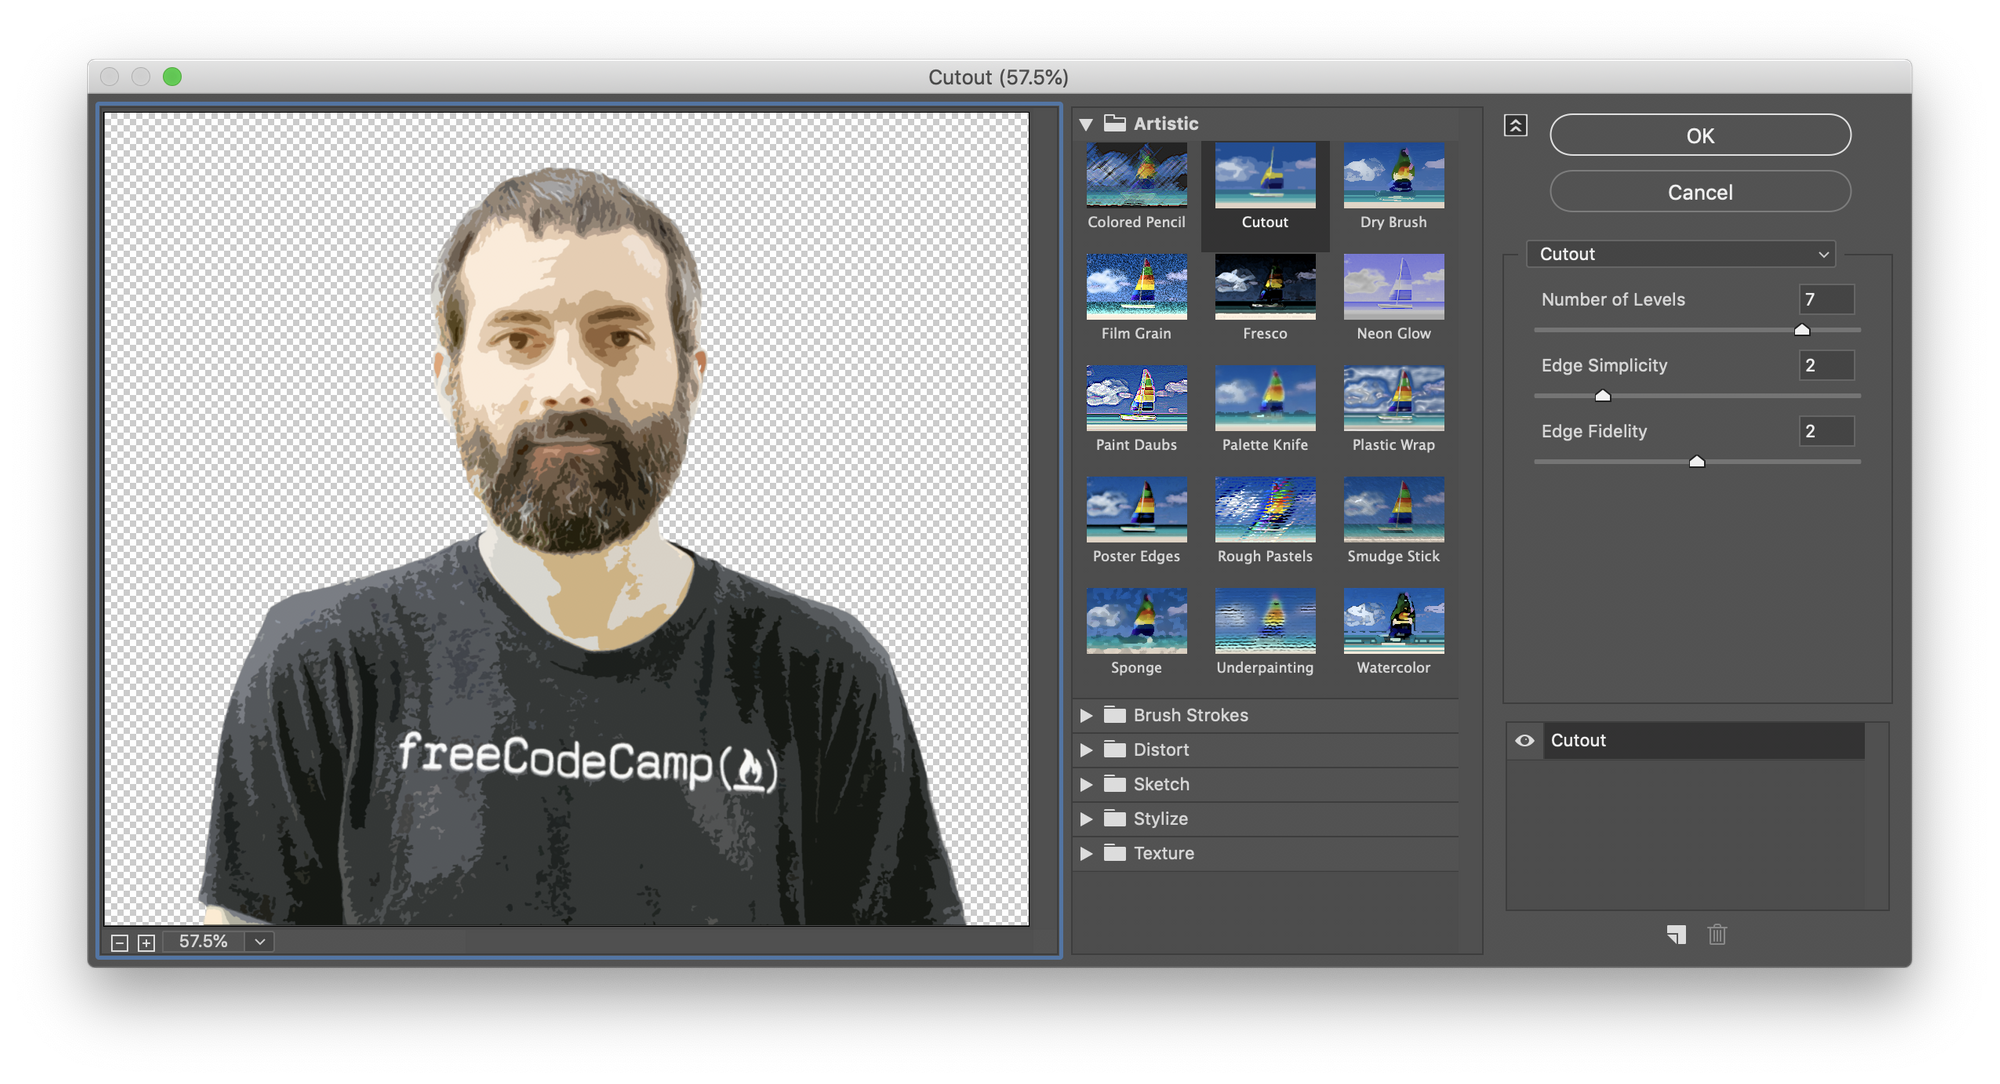Choose the Dry Brush filter
Viewport: 2000px width, 1084px height.
click(x=1393, y=175)
